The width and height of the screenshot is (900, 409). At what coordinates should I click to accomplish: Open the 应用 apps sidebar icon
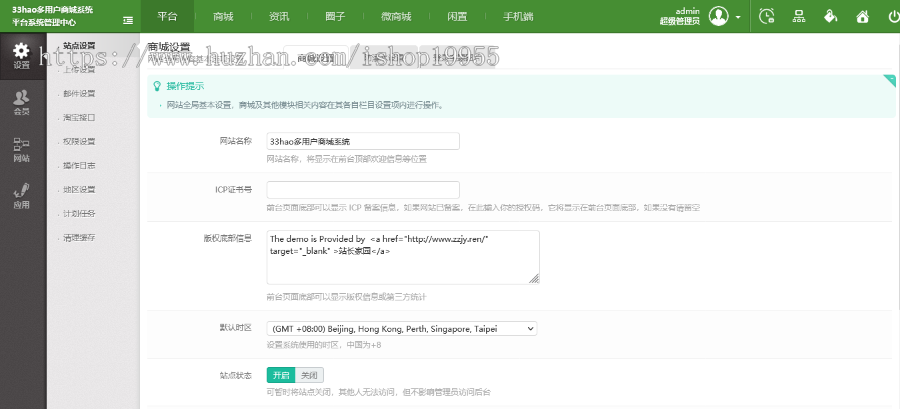(x=22, y=195)
